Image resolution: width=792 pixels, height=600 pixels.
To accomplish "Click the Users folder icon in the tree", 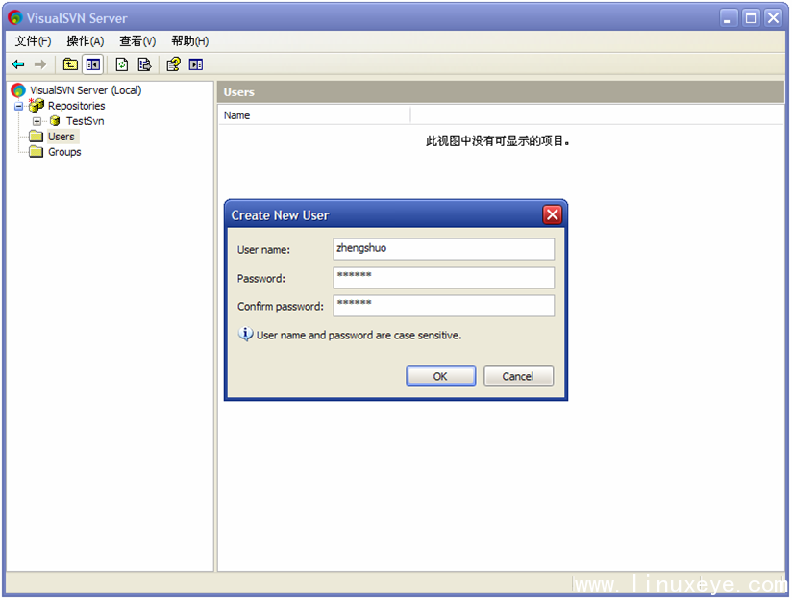I will click(36, 136).
